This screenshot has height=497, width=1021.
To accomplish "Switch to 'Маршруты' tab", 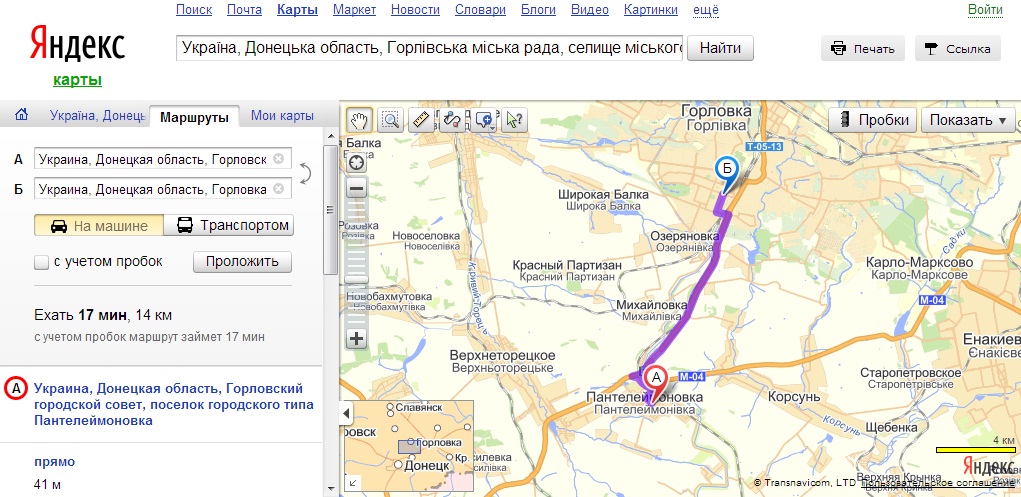I will (x=194, y=117).
